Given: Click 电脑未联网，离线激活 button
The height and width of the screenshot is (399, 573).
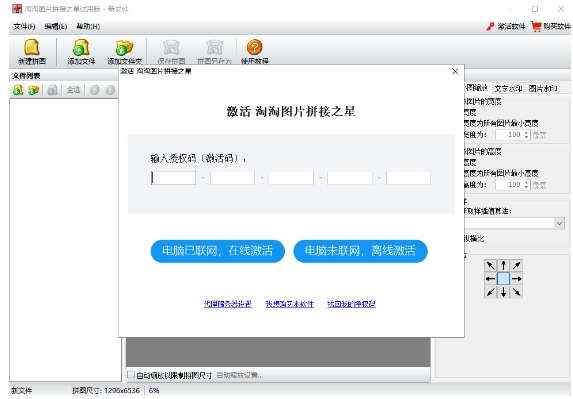Looking at the screenshot, I should click(x=360, y=251).
